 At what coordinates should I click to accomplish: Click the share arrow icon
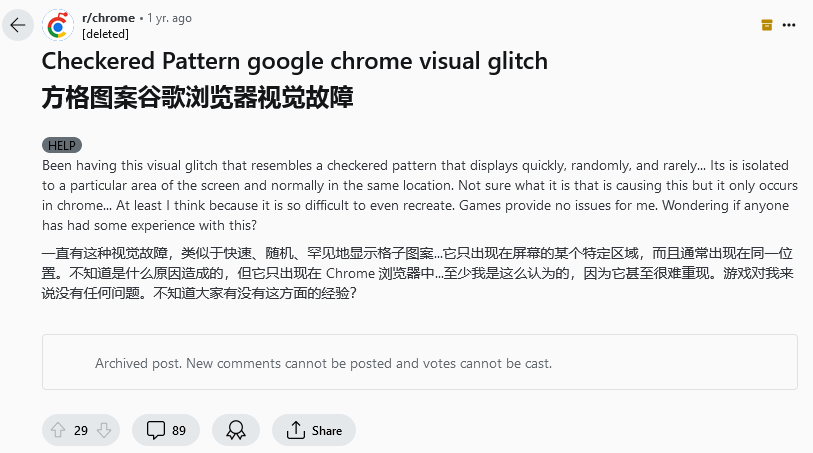click(295, 431)
